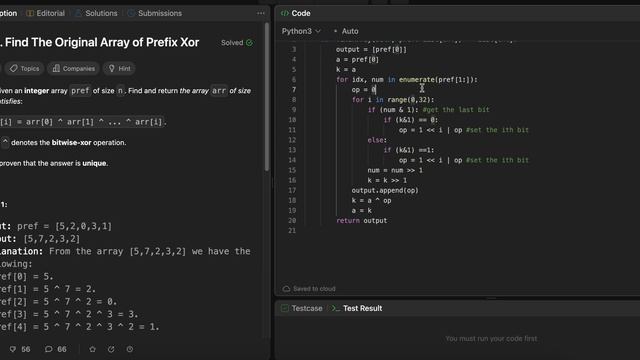The image size is (640, 360).
Task: Click the example input 'pref = [5,2,0,3,1]'
Action: 64,226
